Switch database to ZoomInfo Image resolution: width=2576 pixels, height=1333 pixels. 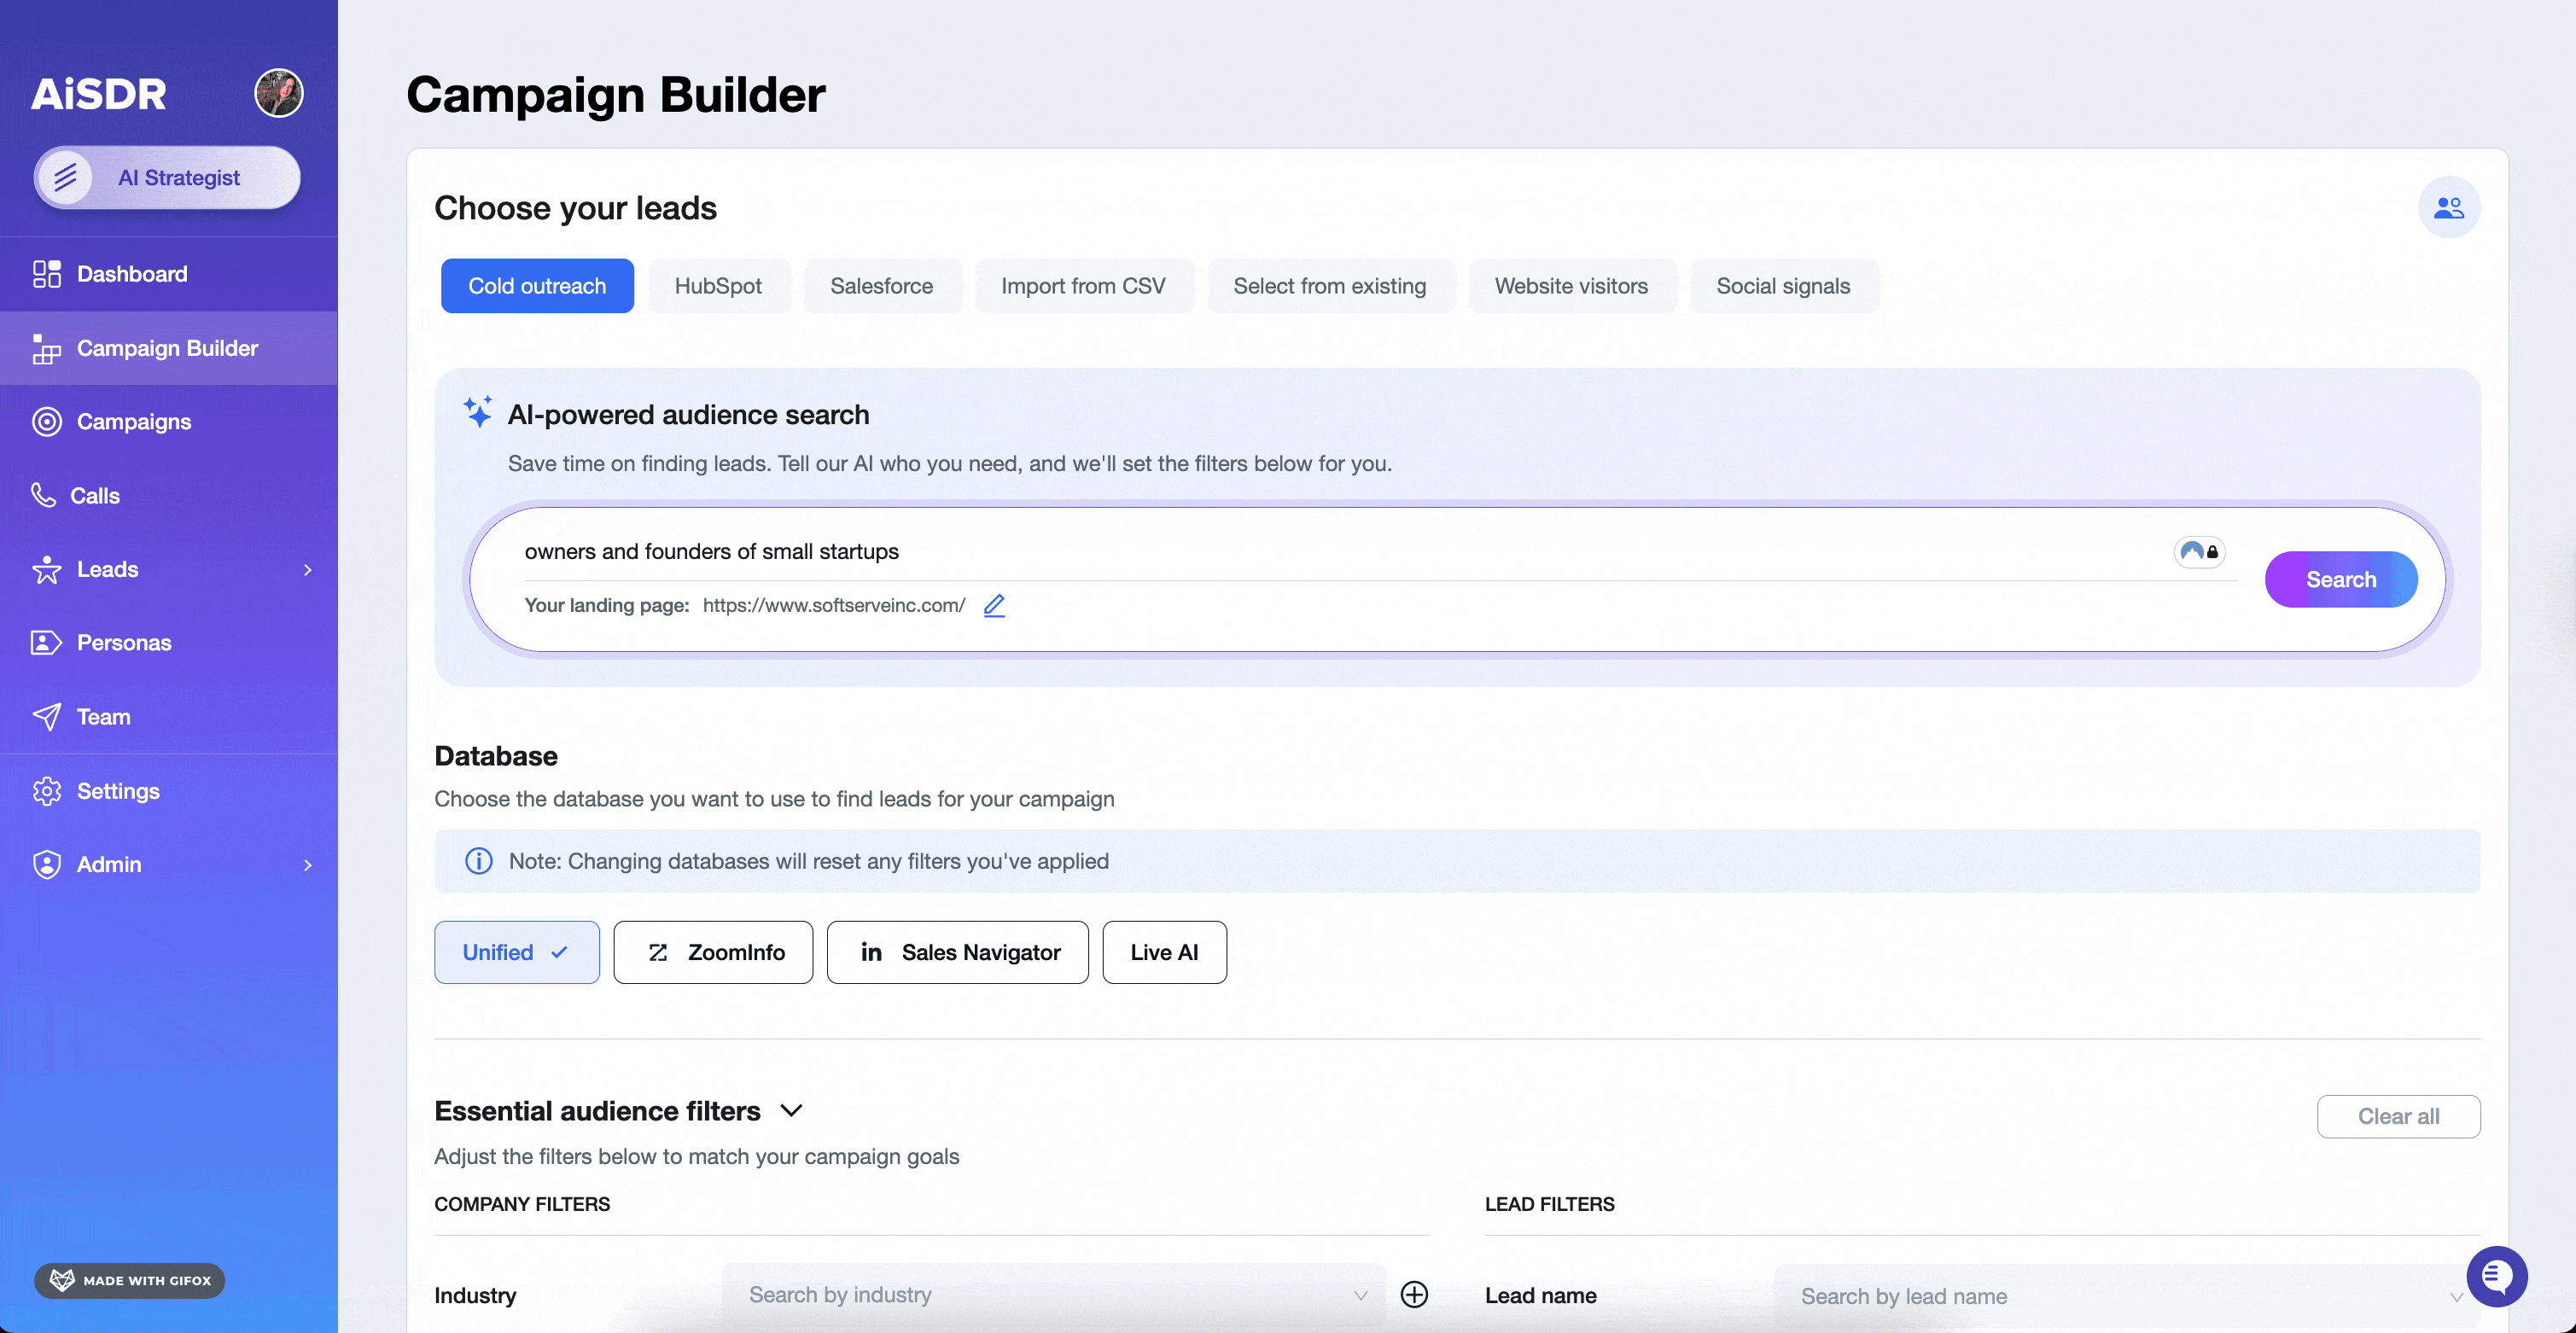pos(713,952)
